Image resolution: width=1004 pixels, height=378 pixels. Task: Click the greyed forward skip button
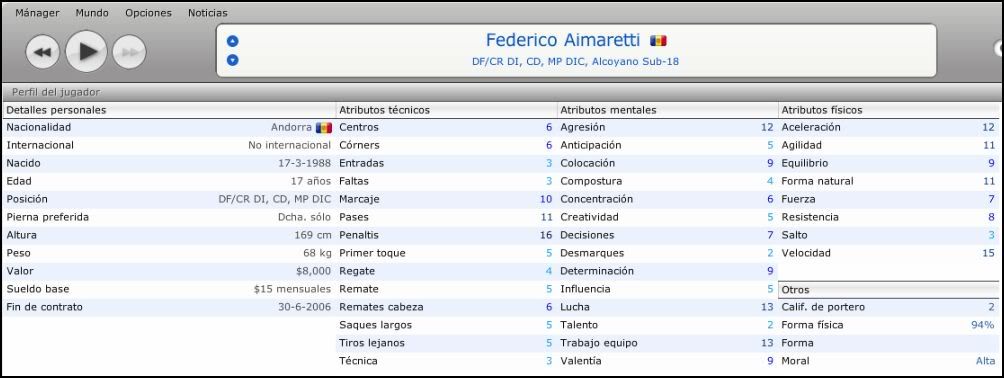point(129,52)
